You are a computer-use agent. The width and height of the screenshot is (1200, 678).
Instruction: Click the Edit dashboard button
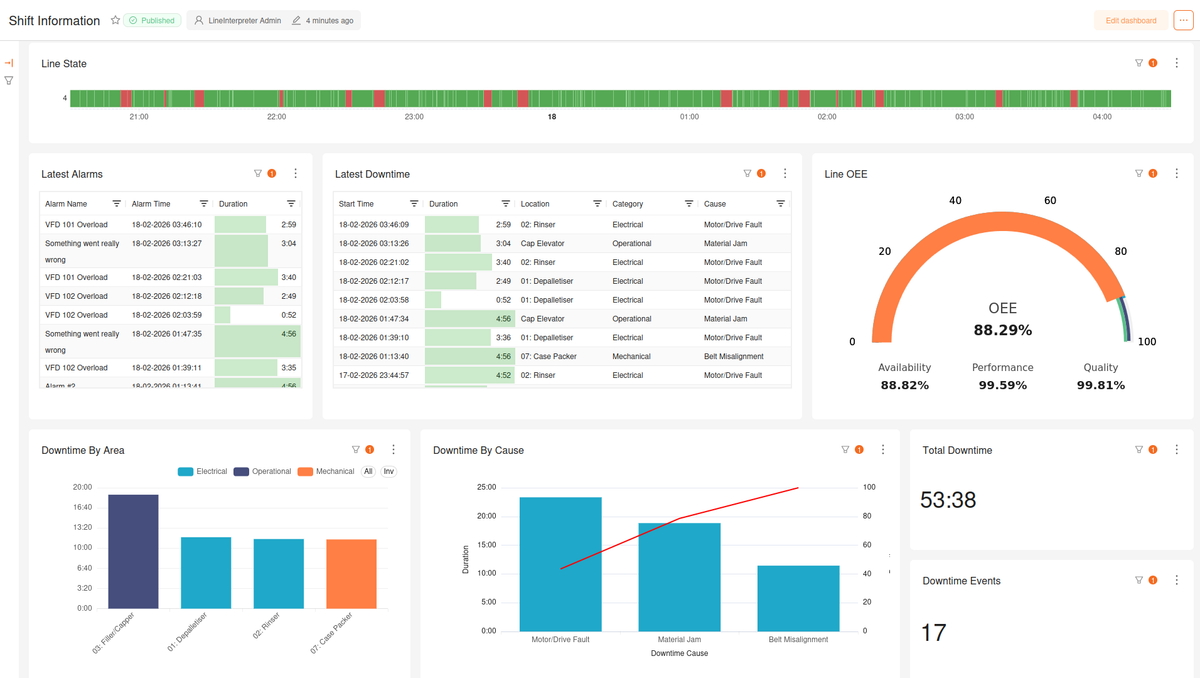pyautogui.click(x=1130, y=19)
